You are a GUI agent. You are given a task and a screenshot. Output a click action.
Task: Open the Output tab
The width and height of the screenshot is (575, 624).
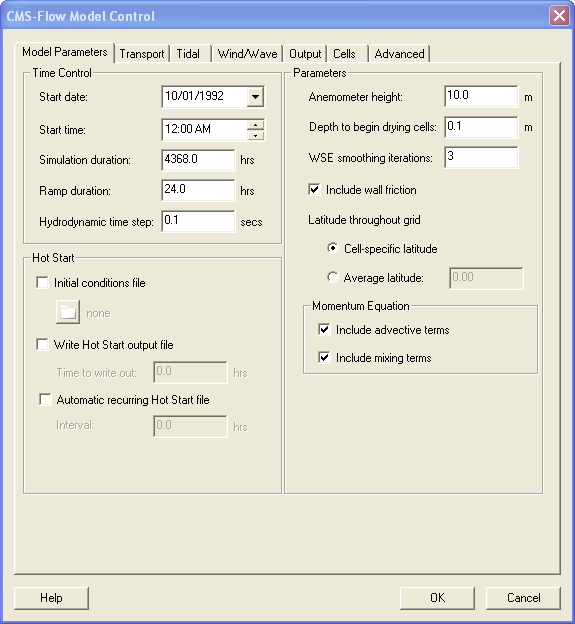[305, 54]
